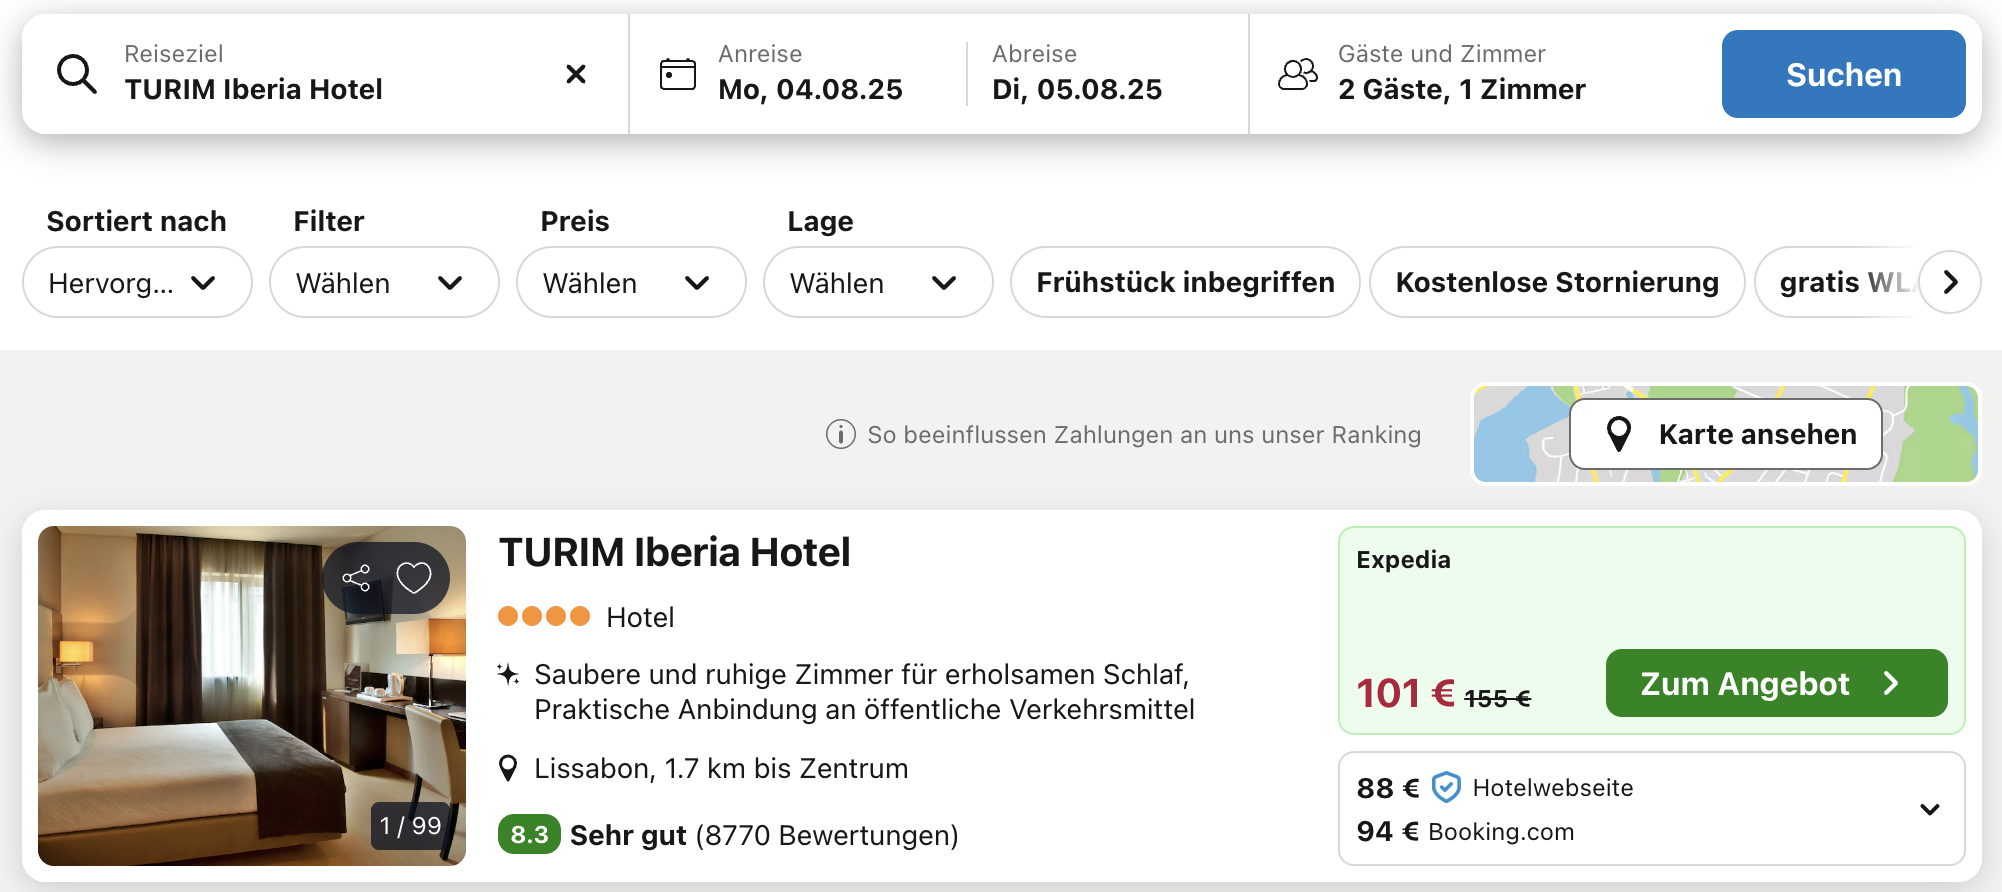Open the Sortiert nach dropdown
The height and width of the screenshot is (892, 2002).
coord(137,283)
